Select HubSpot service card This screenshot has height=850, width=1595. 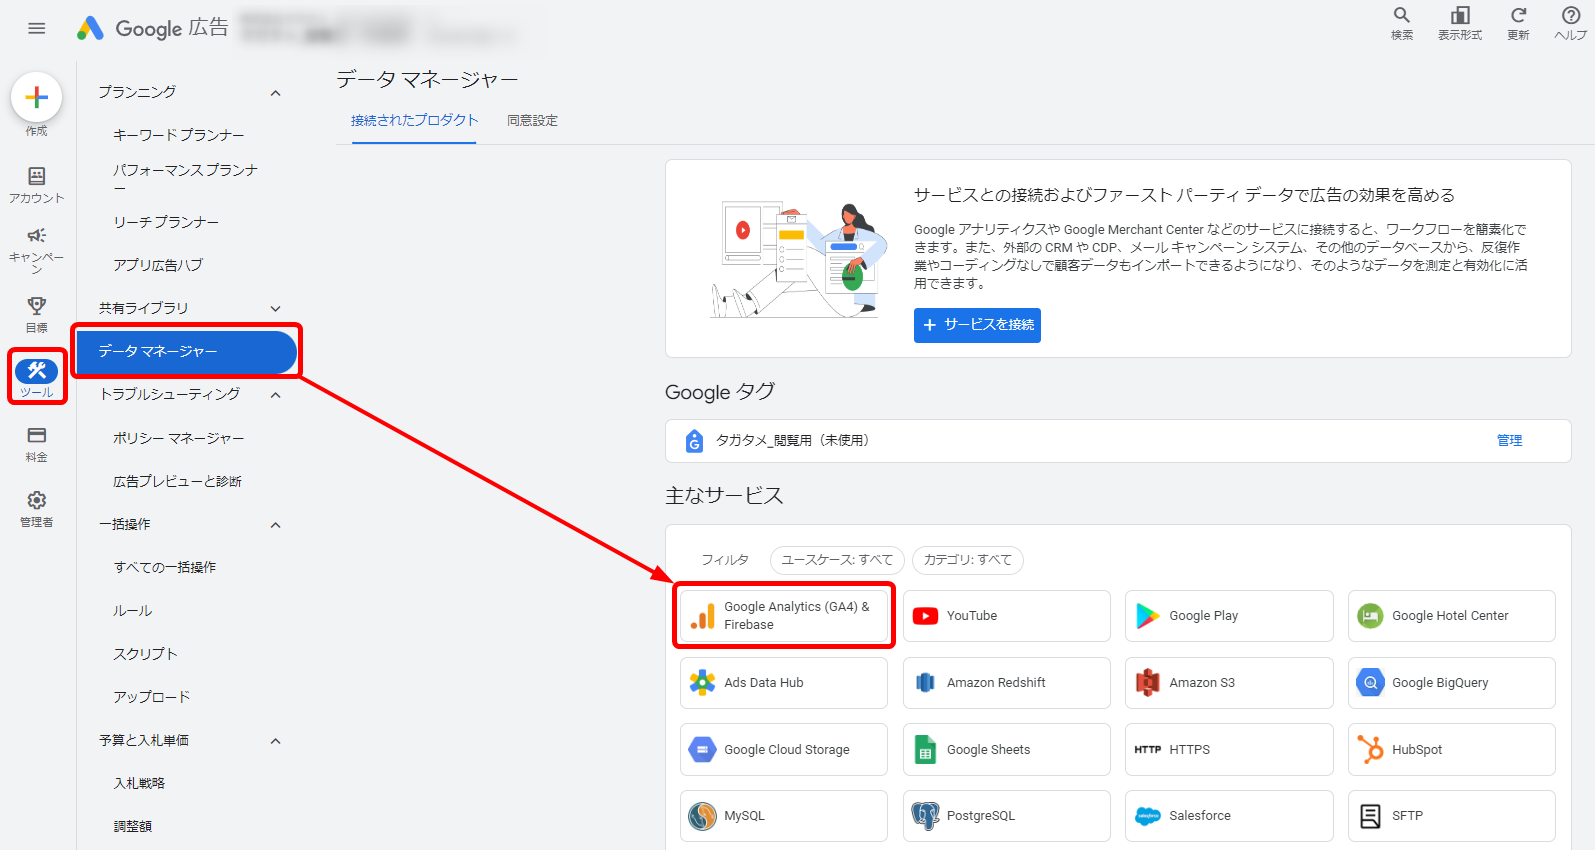(x=1452, y=750)
